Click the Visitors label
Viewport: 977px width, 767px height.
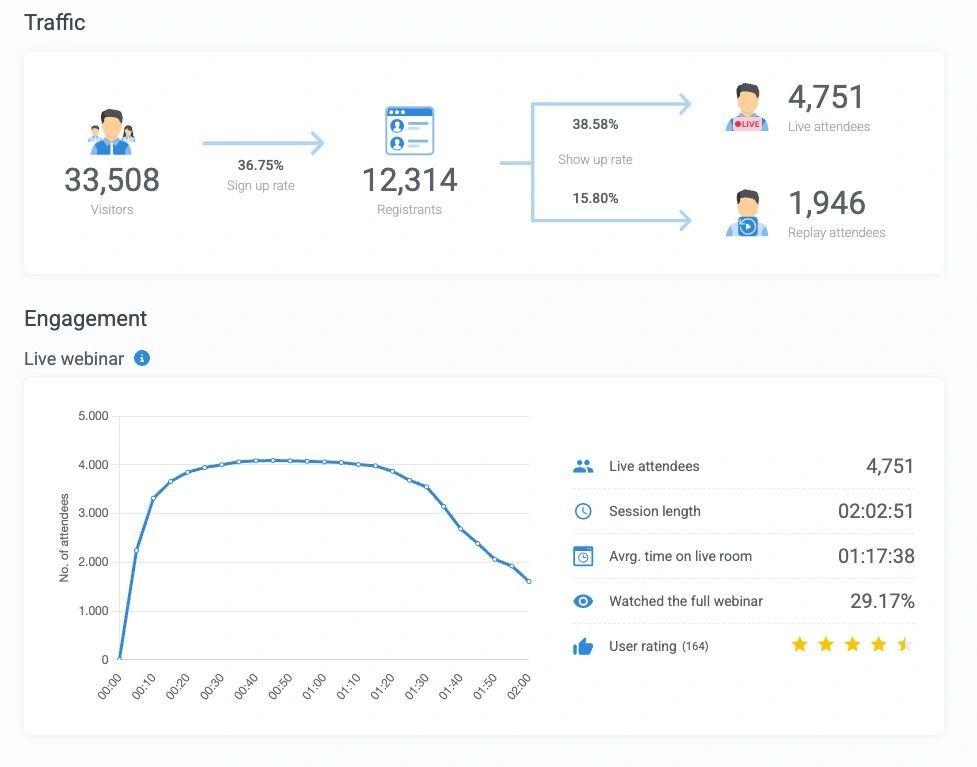click(112, 209)
